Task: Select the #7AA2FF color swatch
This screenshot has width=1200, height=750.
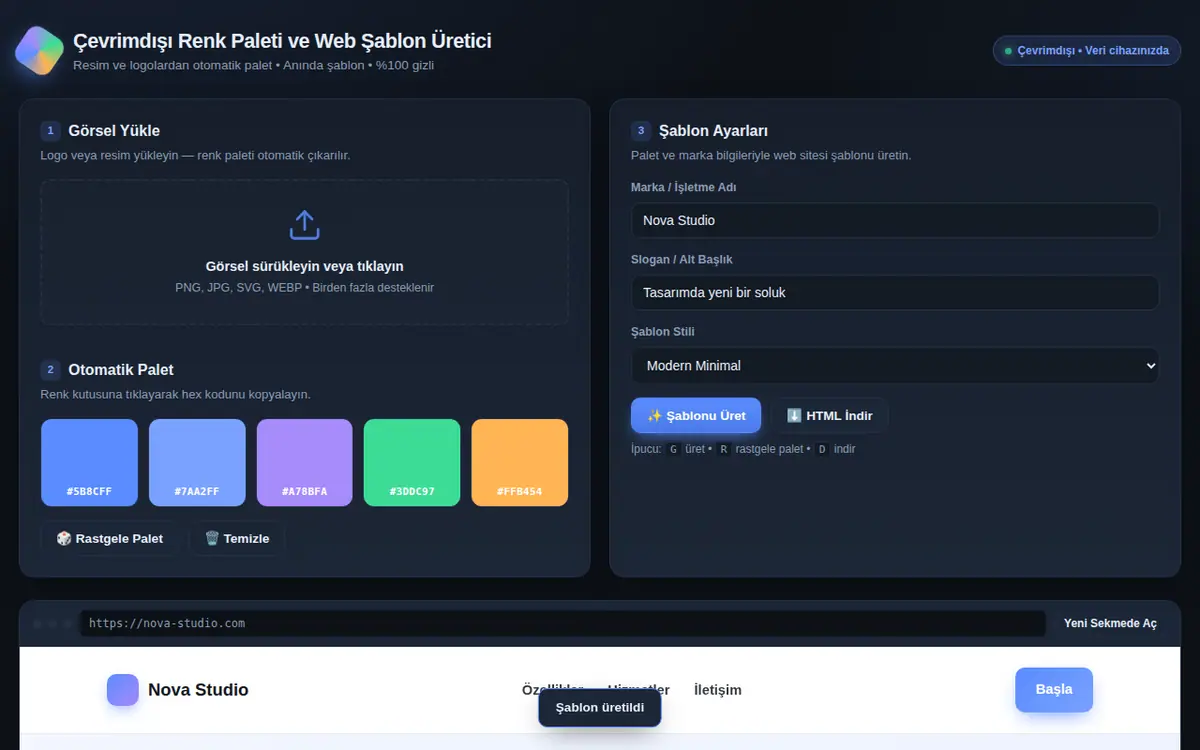Action: coord(197,463)
